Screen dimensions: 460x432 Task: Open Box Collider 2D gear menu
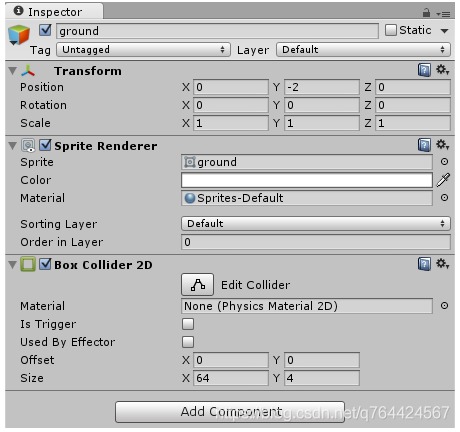tap(443, 264)
